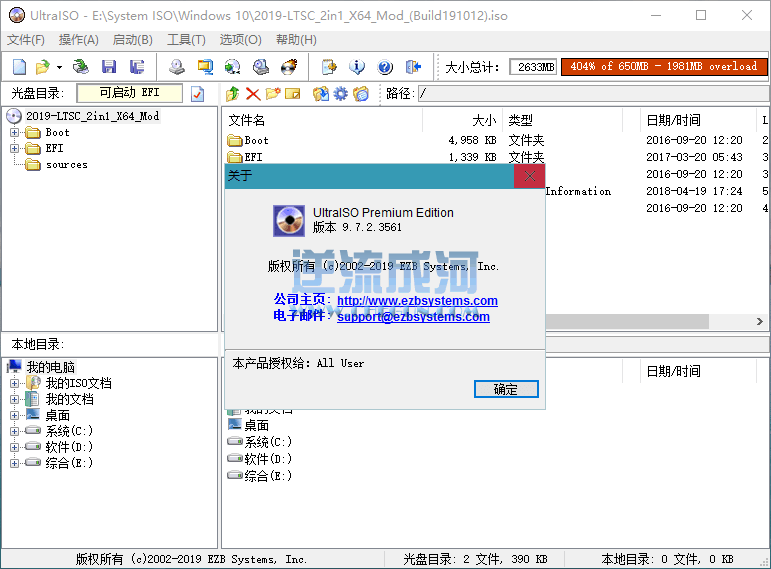This screenshot has height=569, width=771.
Task: Click the blue question mark Help icon
Action: pos(385,66)
